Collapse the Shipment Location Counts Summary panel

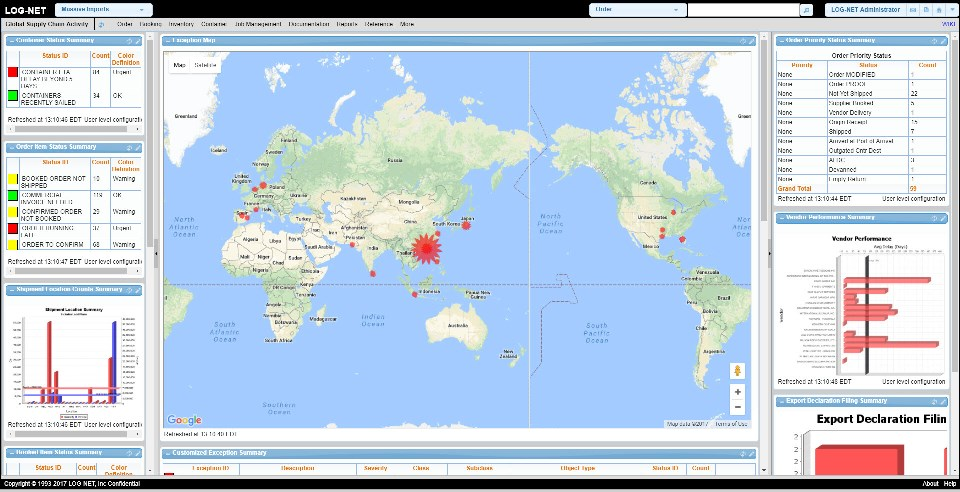(x=12, y=289)
